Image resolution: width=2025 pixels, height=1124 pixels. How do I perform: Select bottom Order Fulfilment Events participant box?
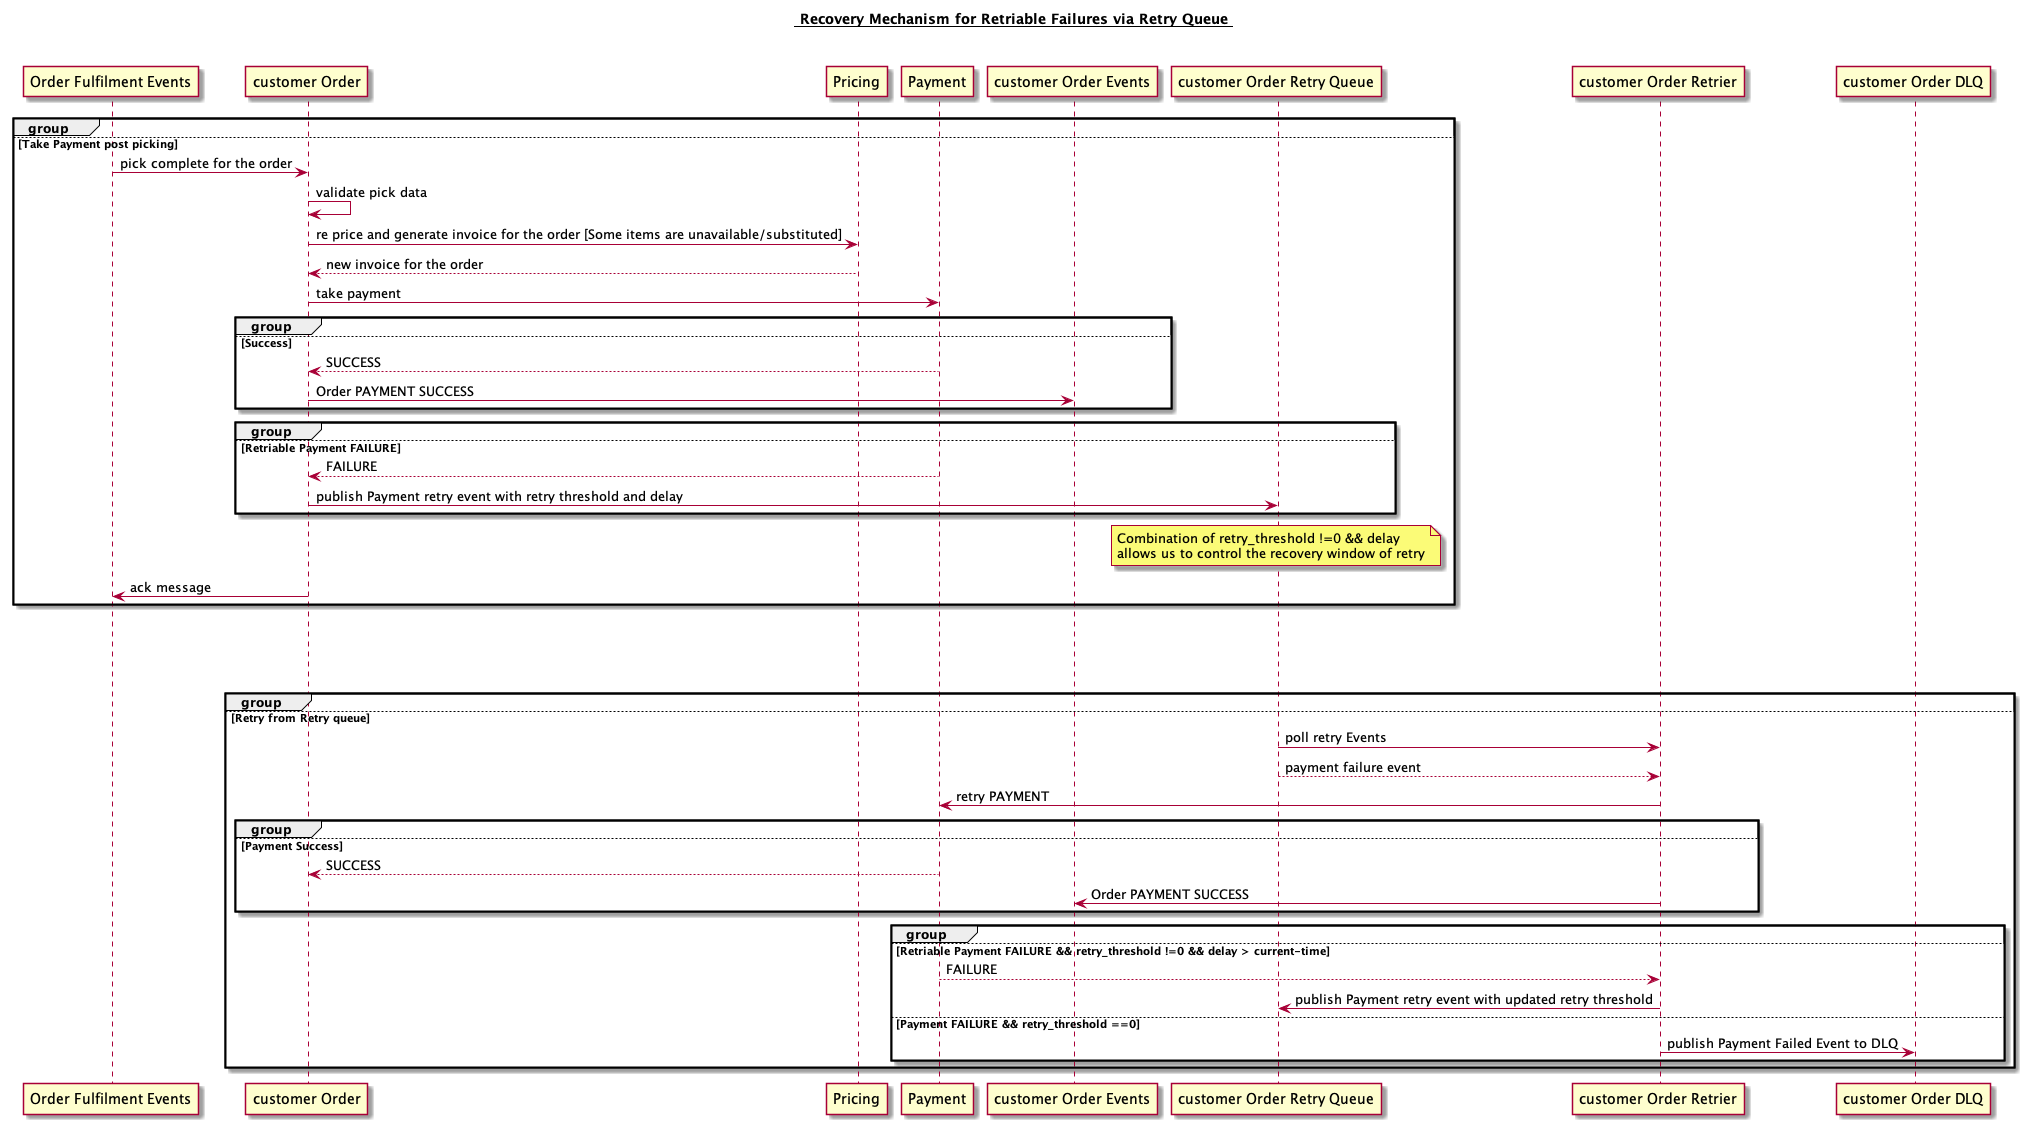[110, 1099]
